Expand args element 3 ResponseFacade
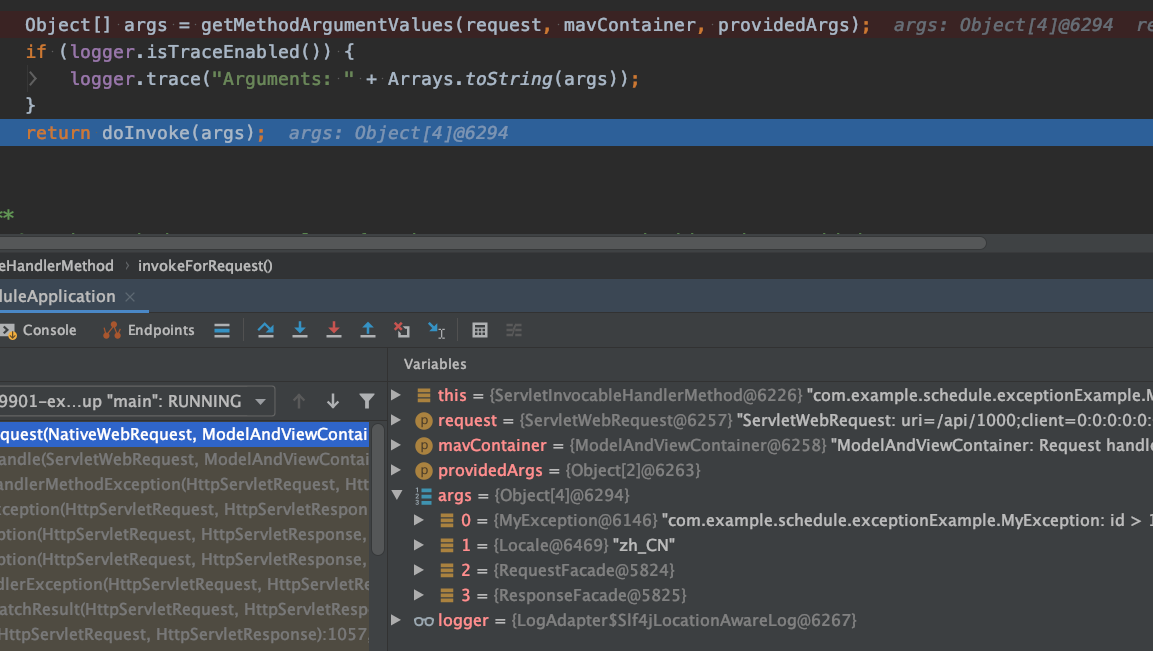This screenshot has width=1153, height=651. point(419,595)
